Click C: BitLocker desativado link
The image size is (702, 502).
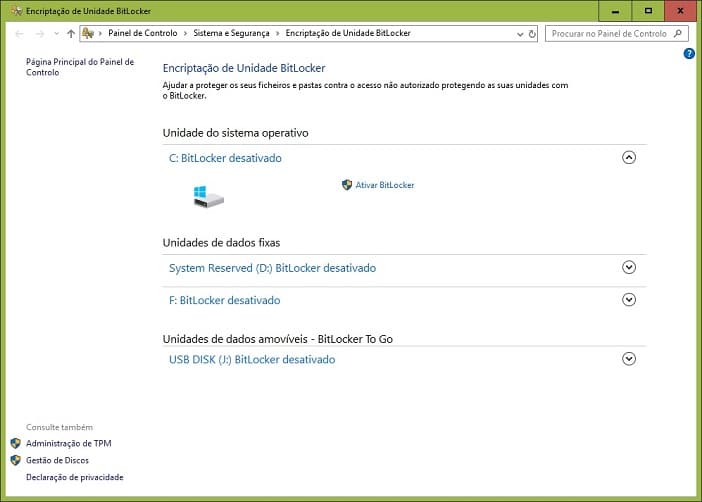tap(225, 158)
